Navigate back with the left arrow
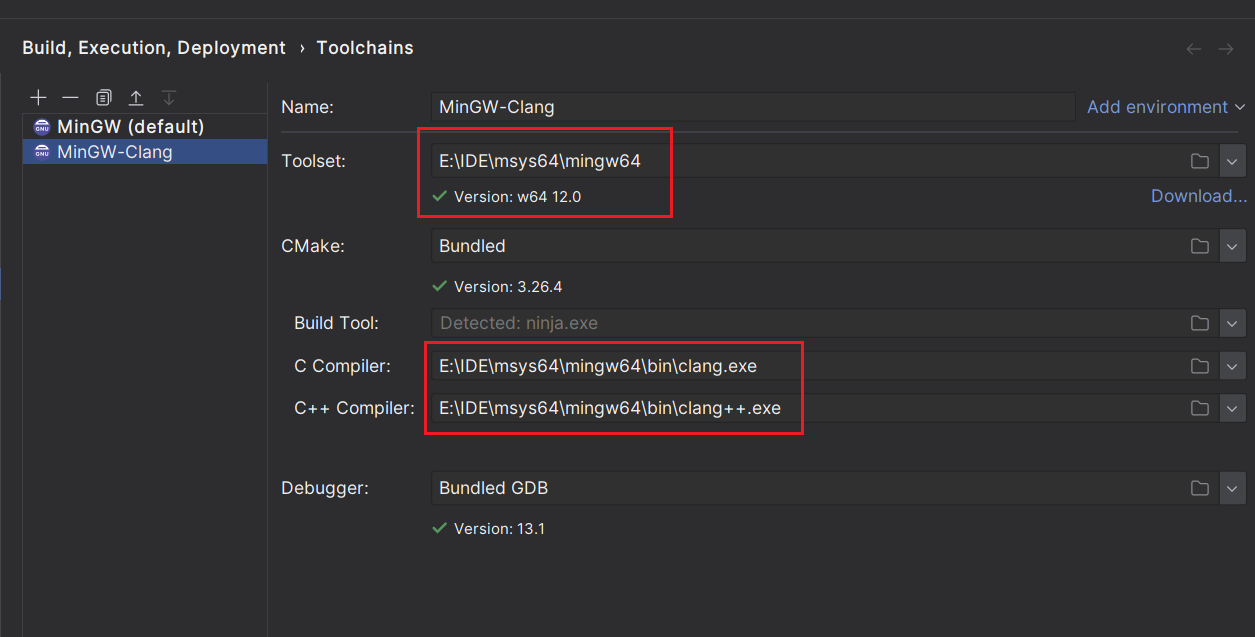Viewport: 1255px width, 637px height. (1194, 49)
